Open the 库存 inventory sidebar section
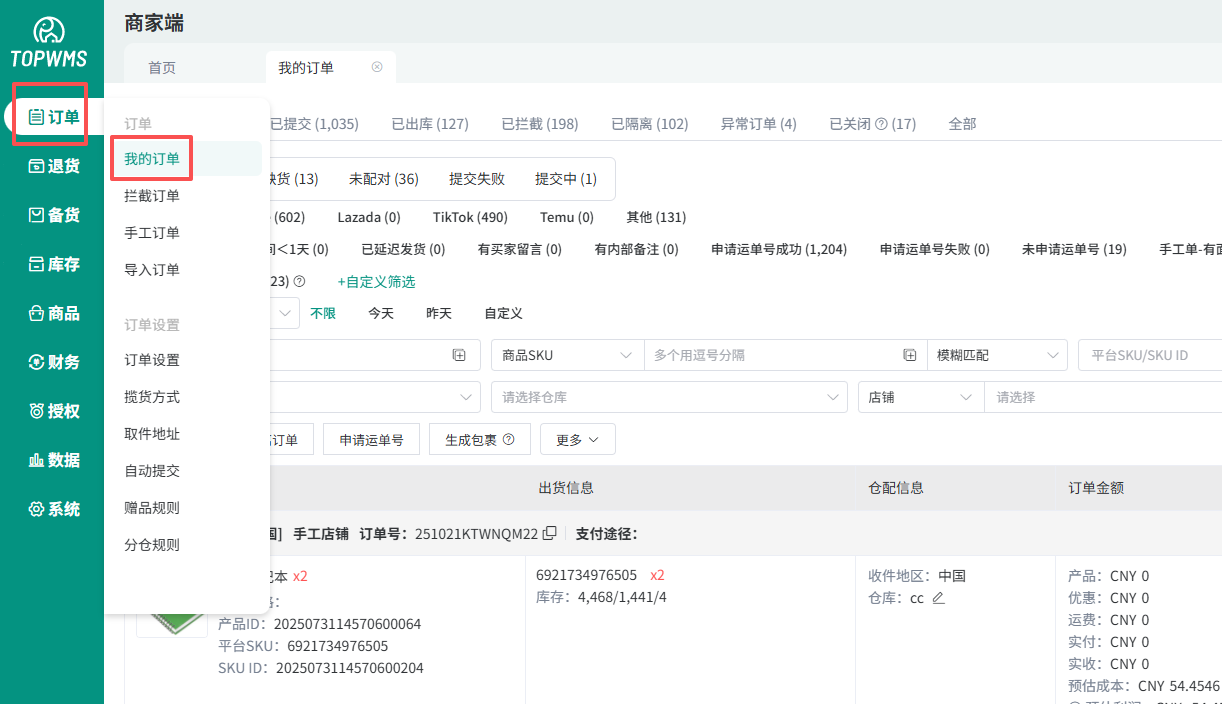 [53, 264]
